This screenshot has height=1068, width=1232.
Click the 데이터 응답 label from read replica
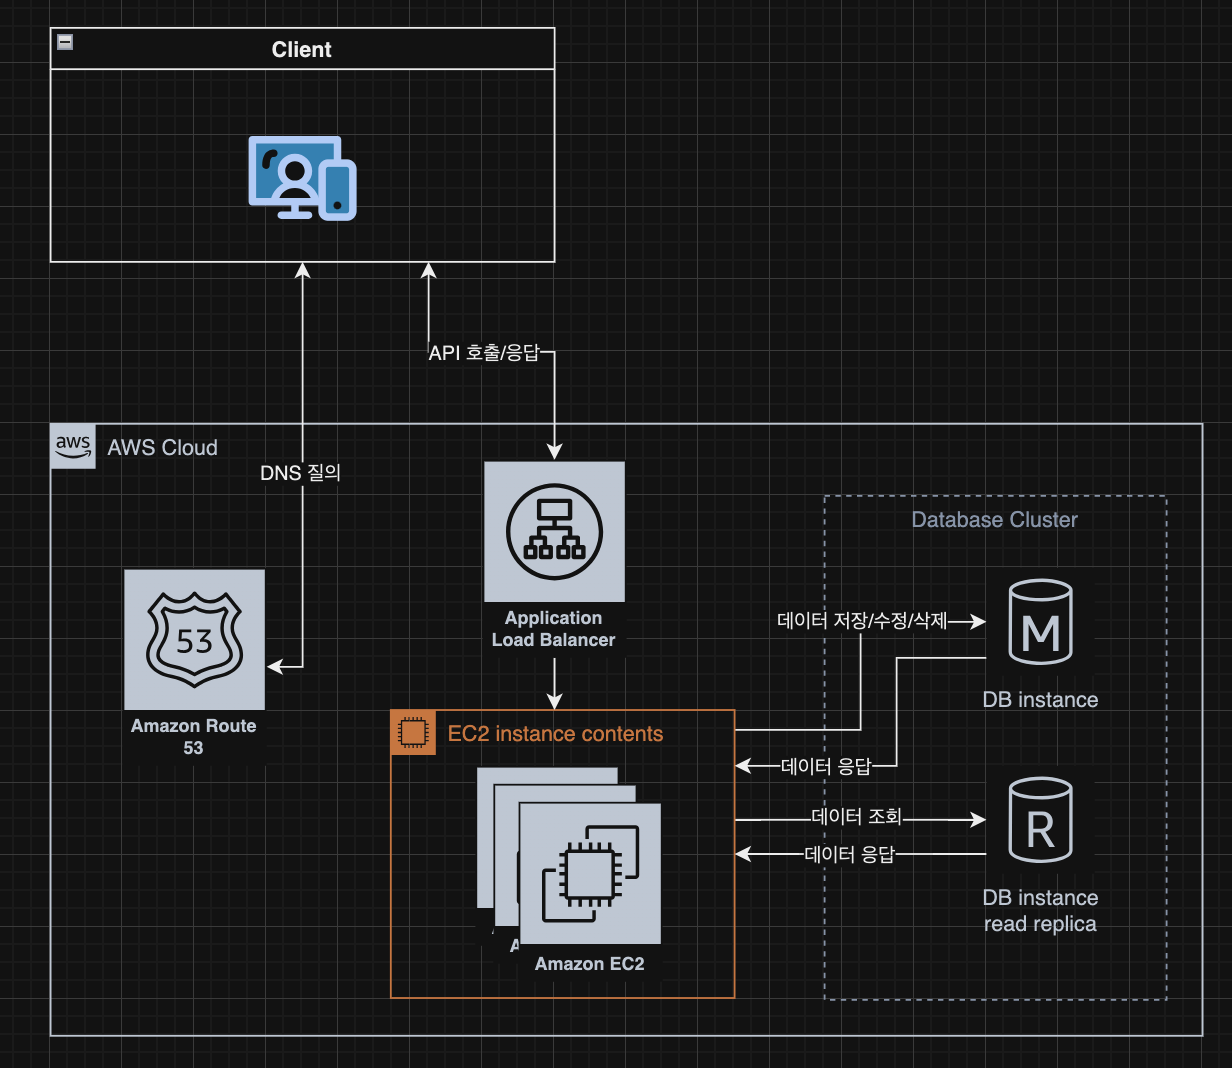pos(849,854)
